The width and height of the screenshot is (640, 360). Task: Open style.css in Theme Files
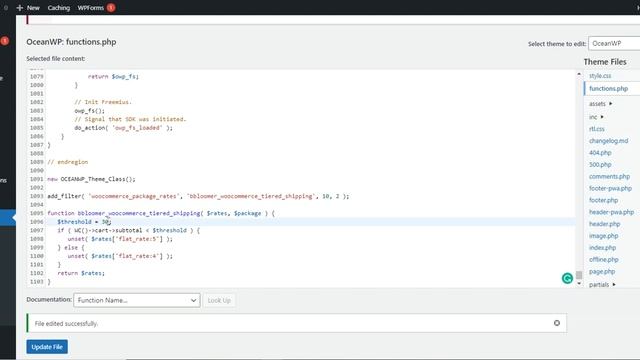600,76
